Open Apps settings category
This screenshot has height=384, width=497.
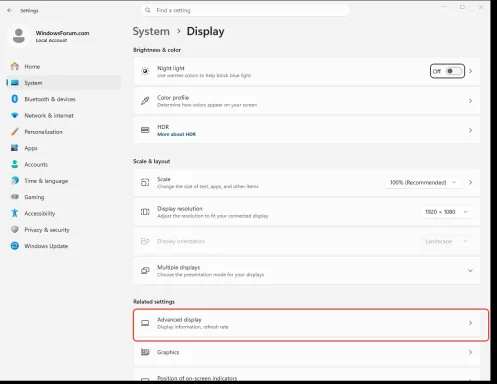tap(64, 148)
